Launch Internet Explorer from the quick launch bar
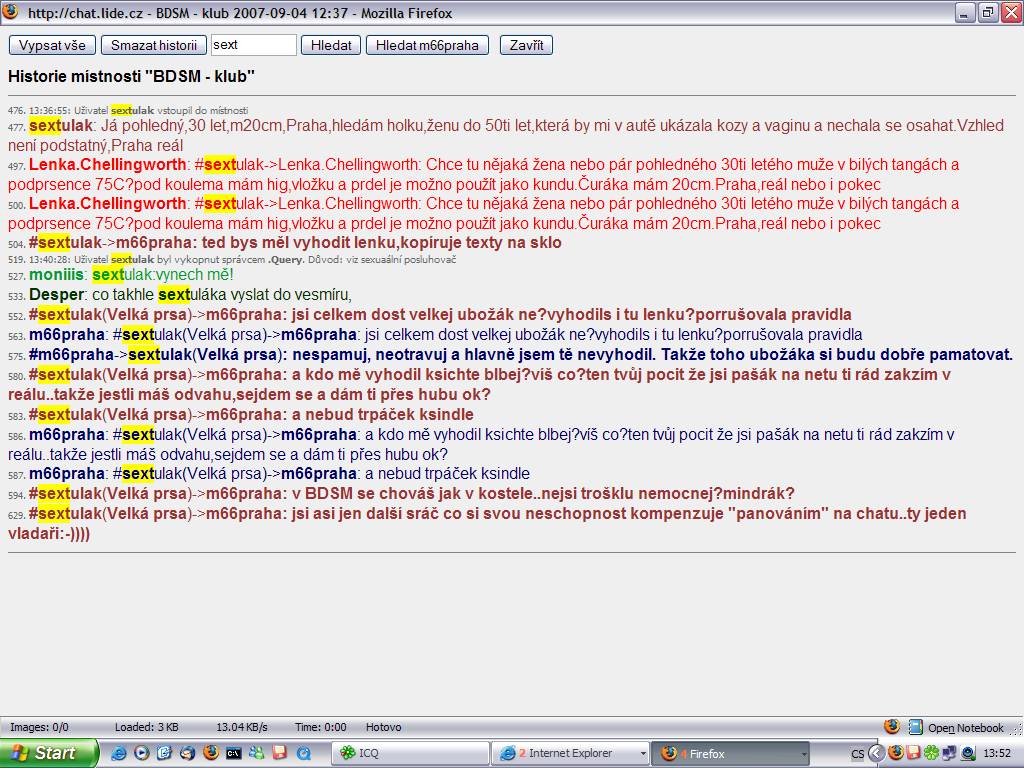The height and width of the screenshot is (768, 1024). (x=119, y=753)
